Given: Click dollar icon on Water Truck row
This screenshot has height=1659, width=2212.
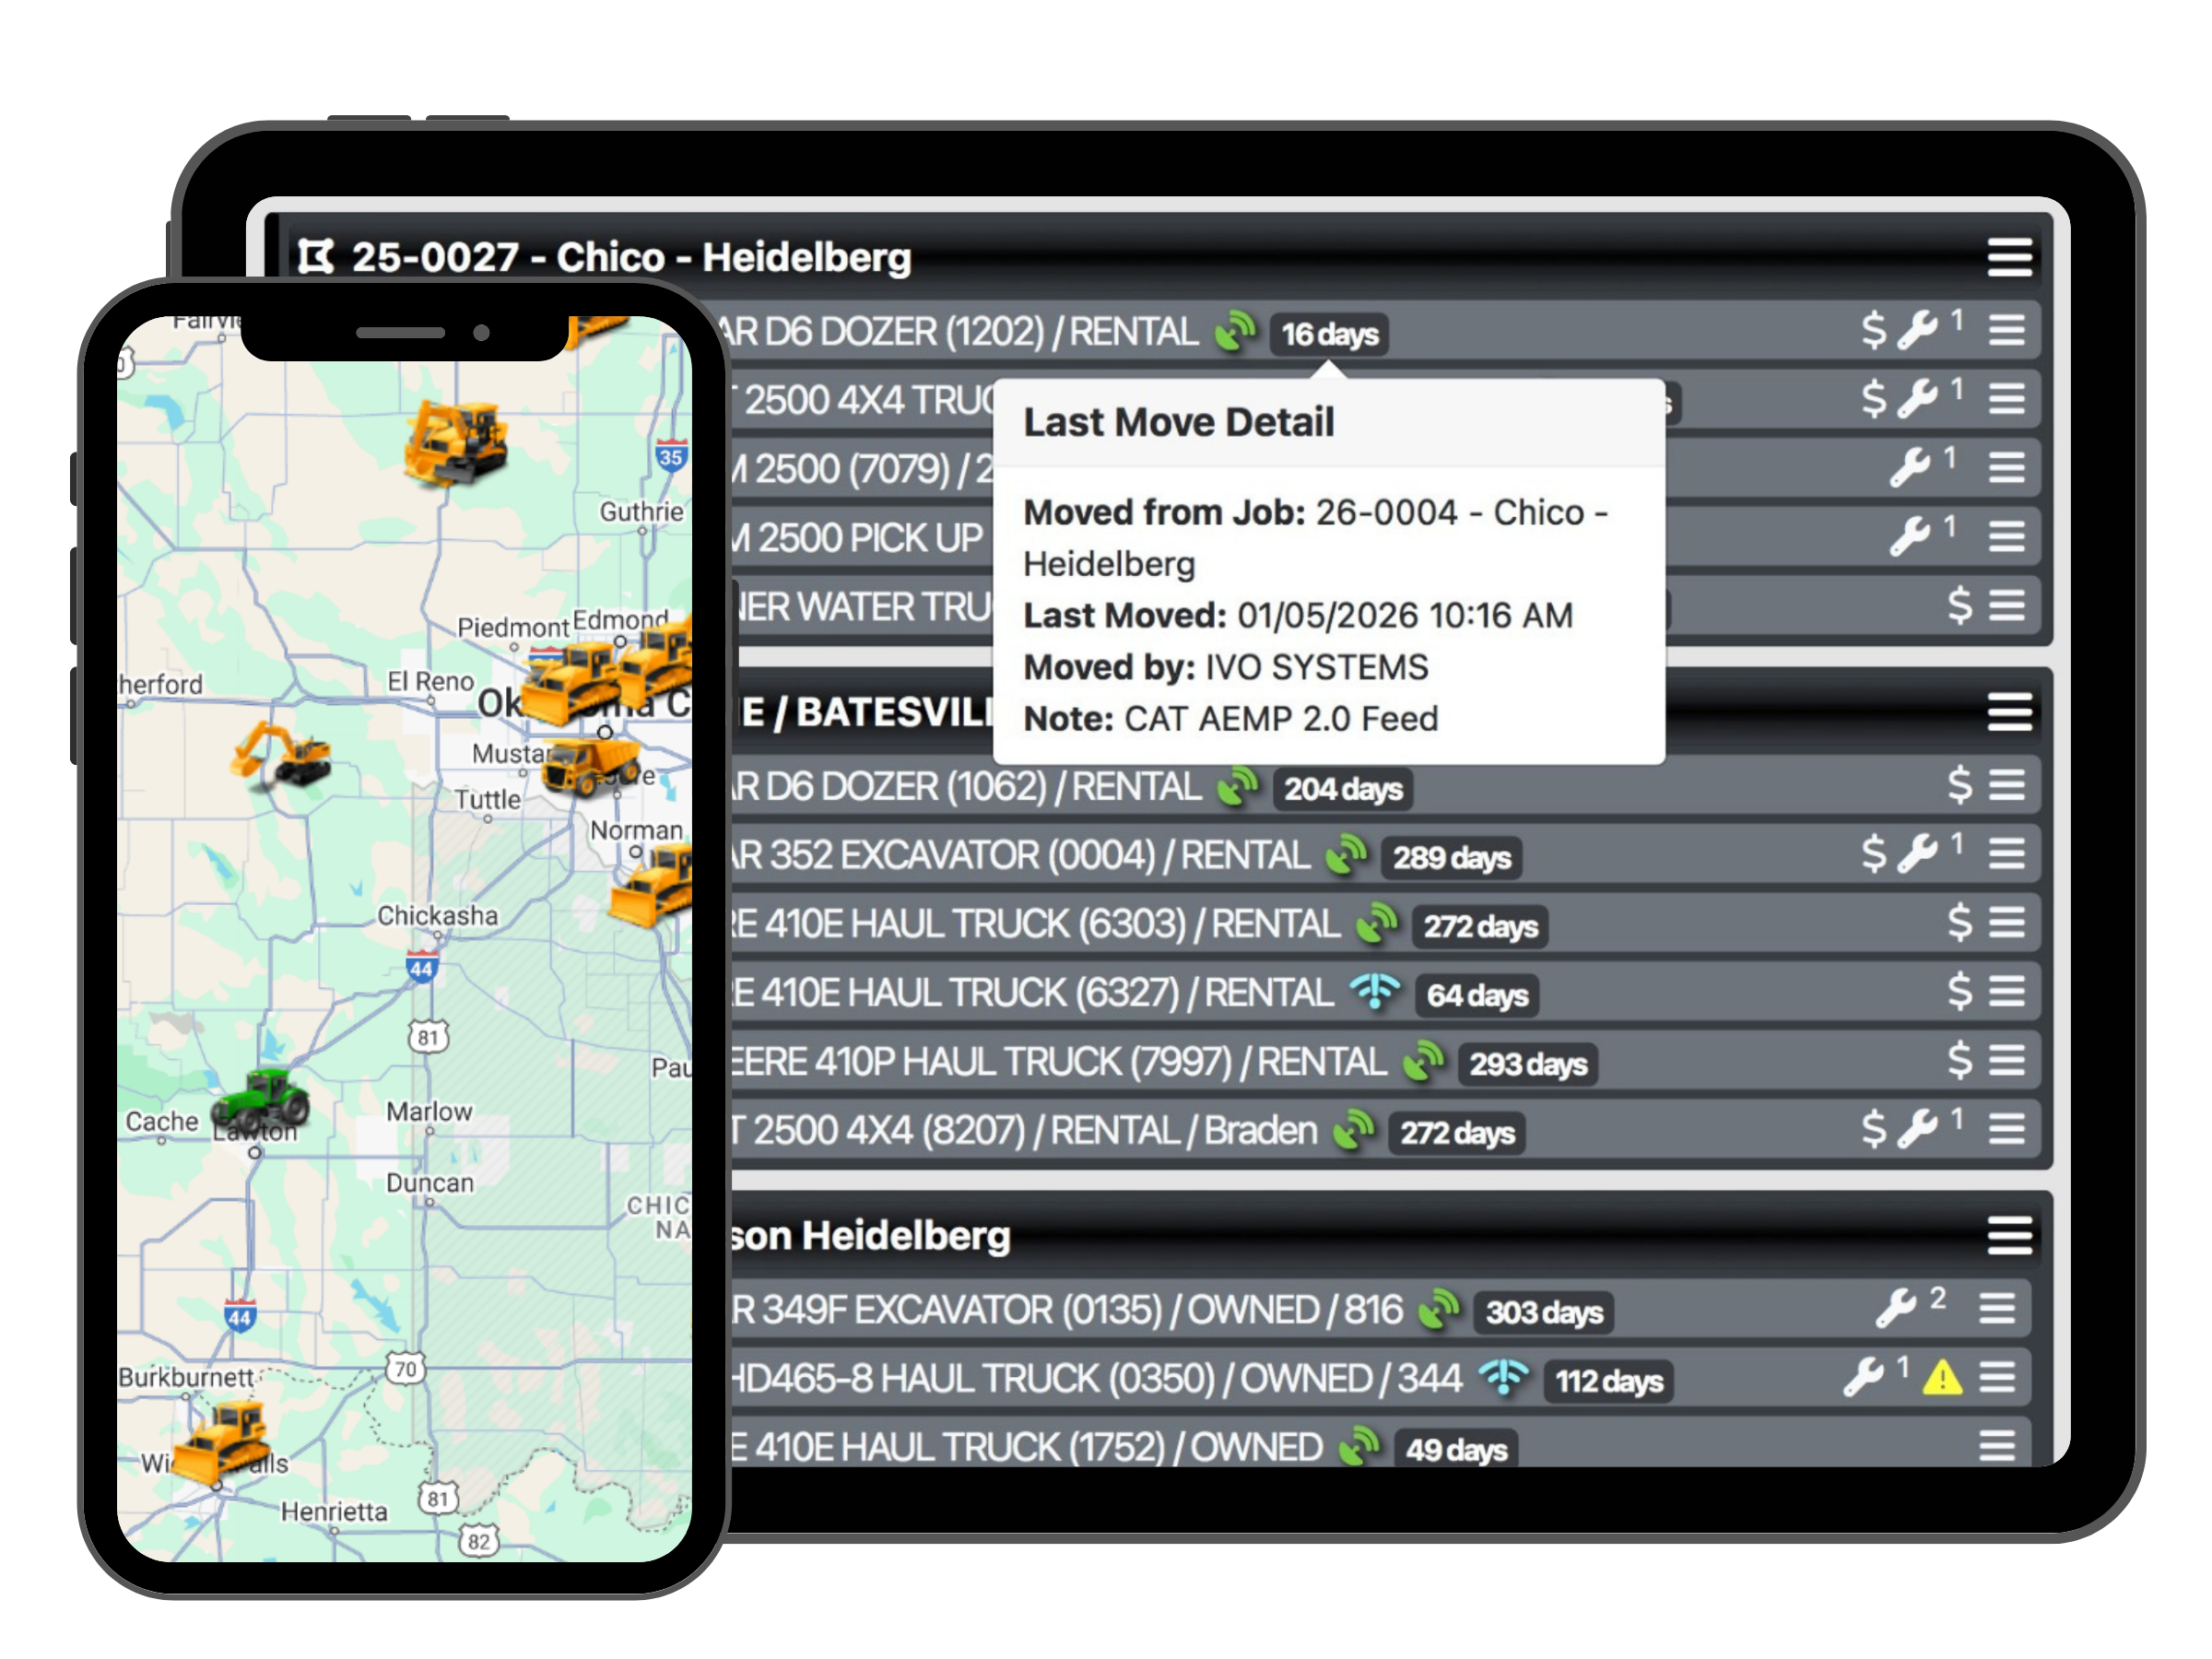Looking at the screenshot, I should click(1959, 605).
